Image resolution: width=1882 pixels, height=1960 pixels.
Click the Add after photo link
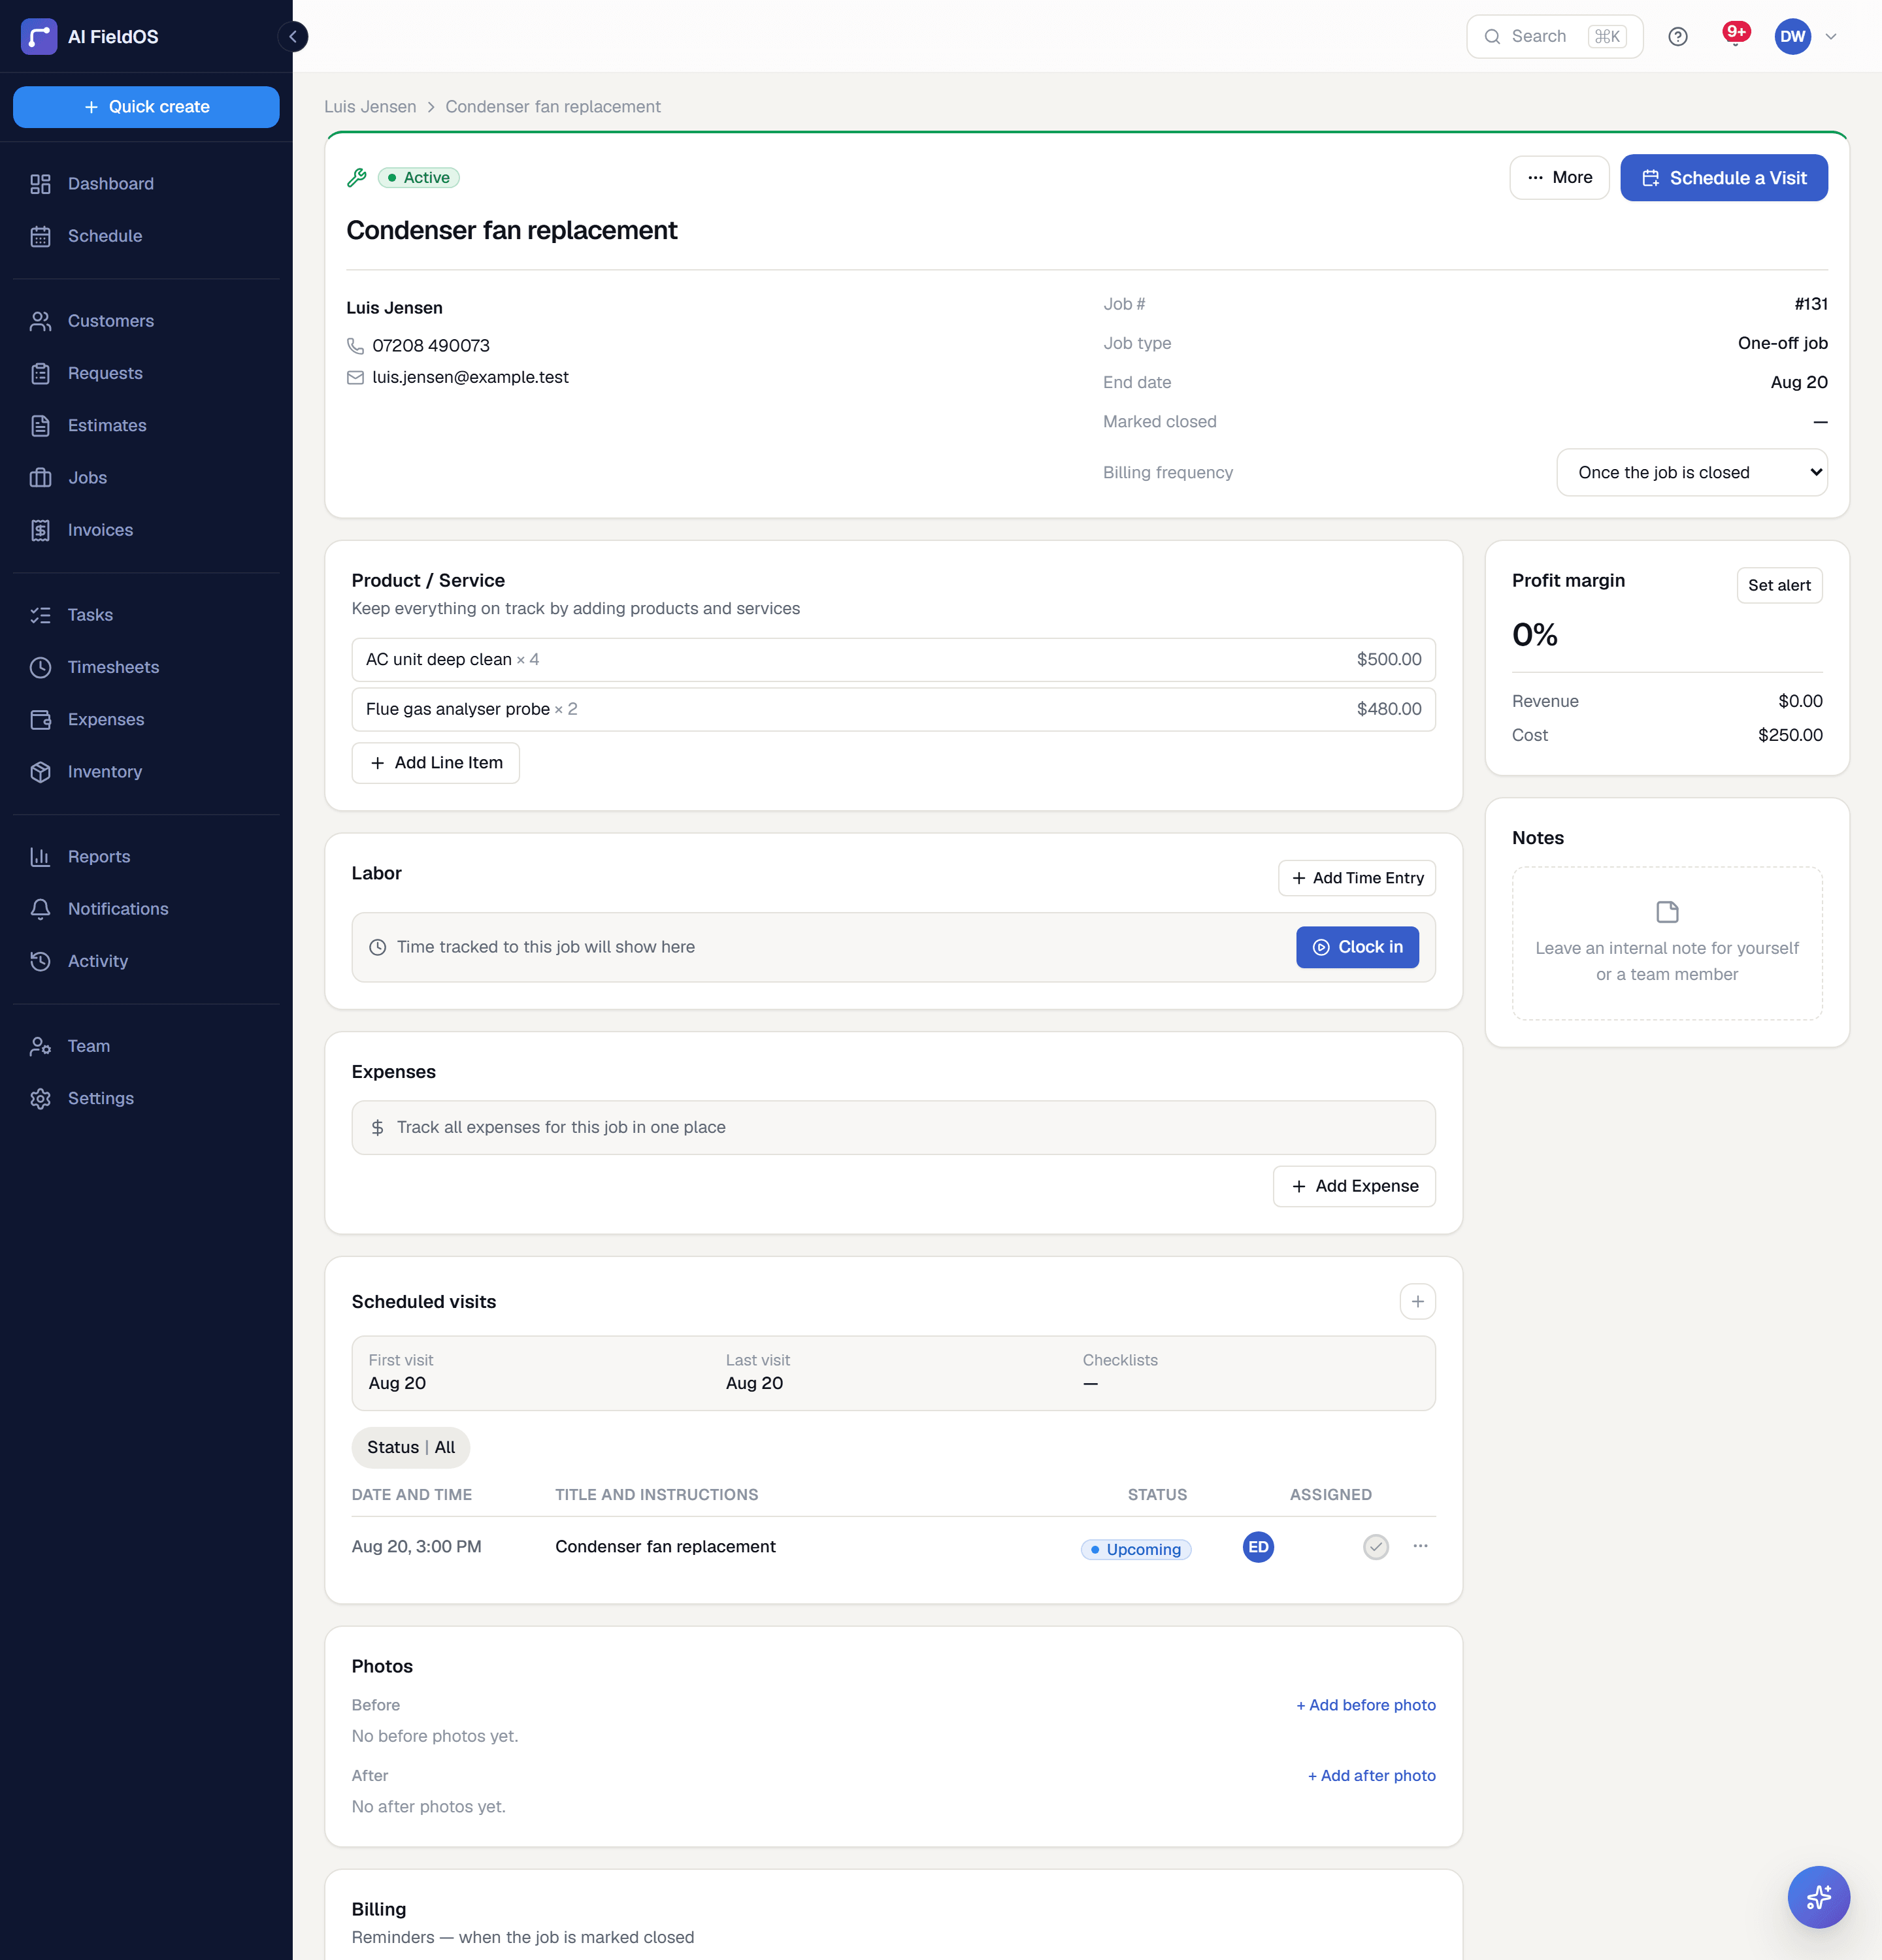point(1371,1775)
